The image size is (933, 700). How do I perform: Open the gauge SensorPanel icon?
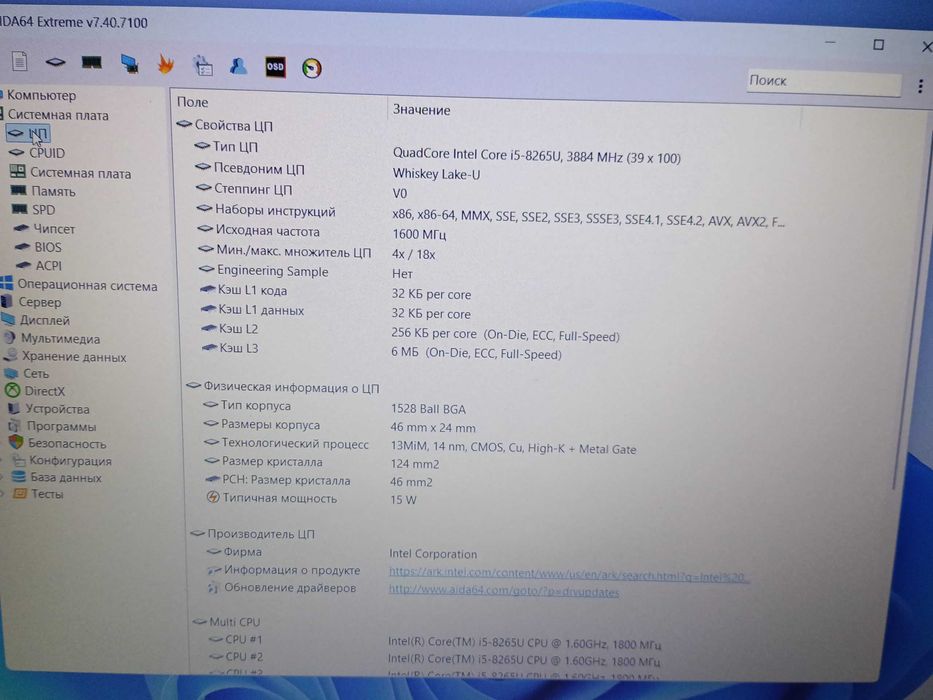[312, 68]
